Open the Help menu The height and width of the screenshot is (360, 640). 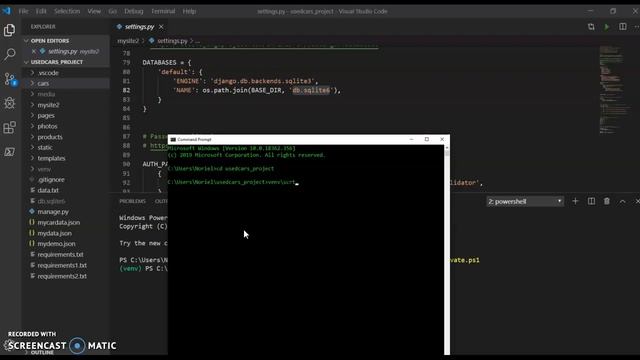coord(189,11)
